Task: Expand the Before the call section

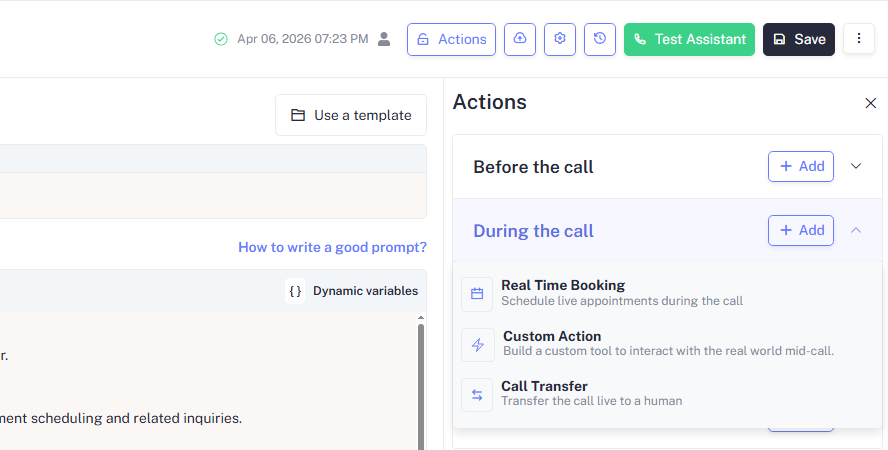Action: click(856, 166)
